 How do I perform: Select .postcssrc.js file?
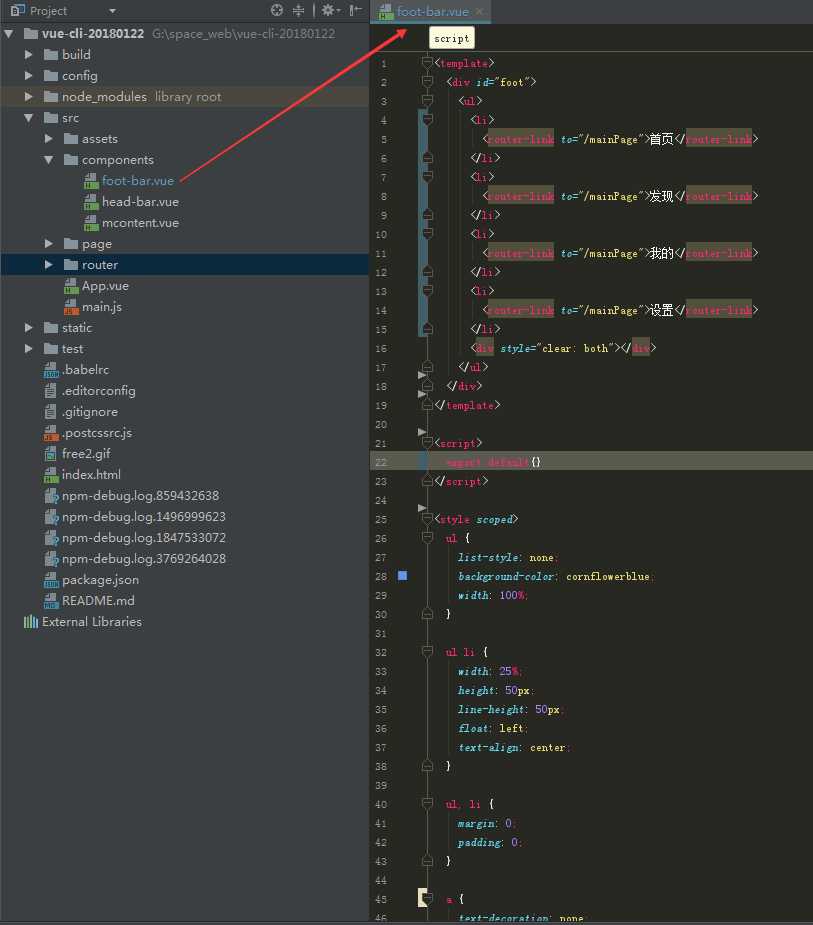click(97, 432)
